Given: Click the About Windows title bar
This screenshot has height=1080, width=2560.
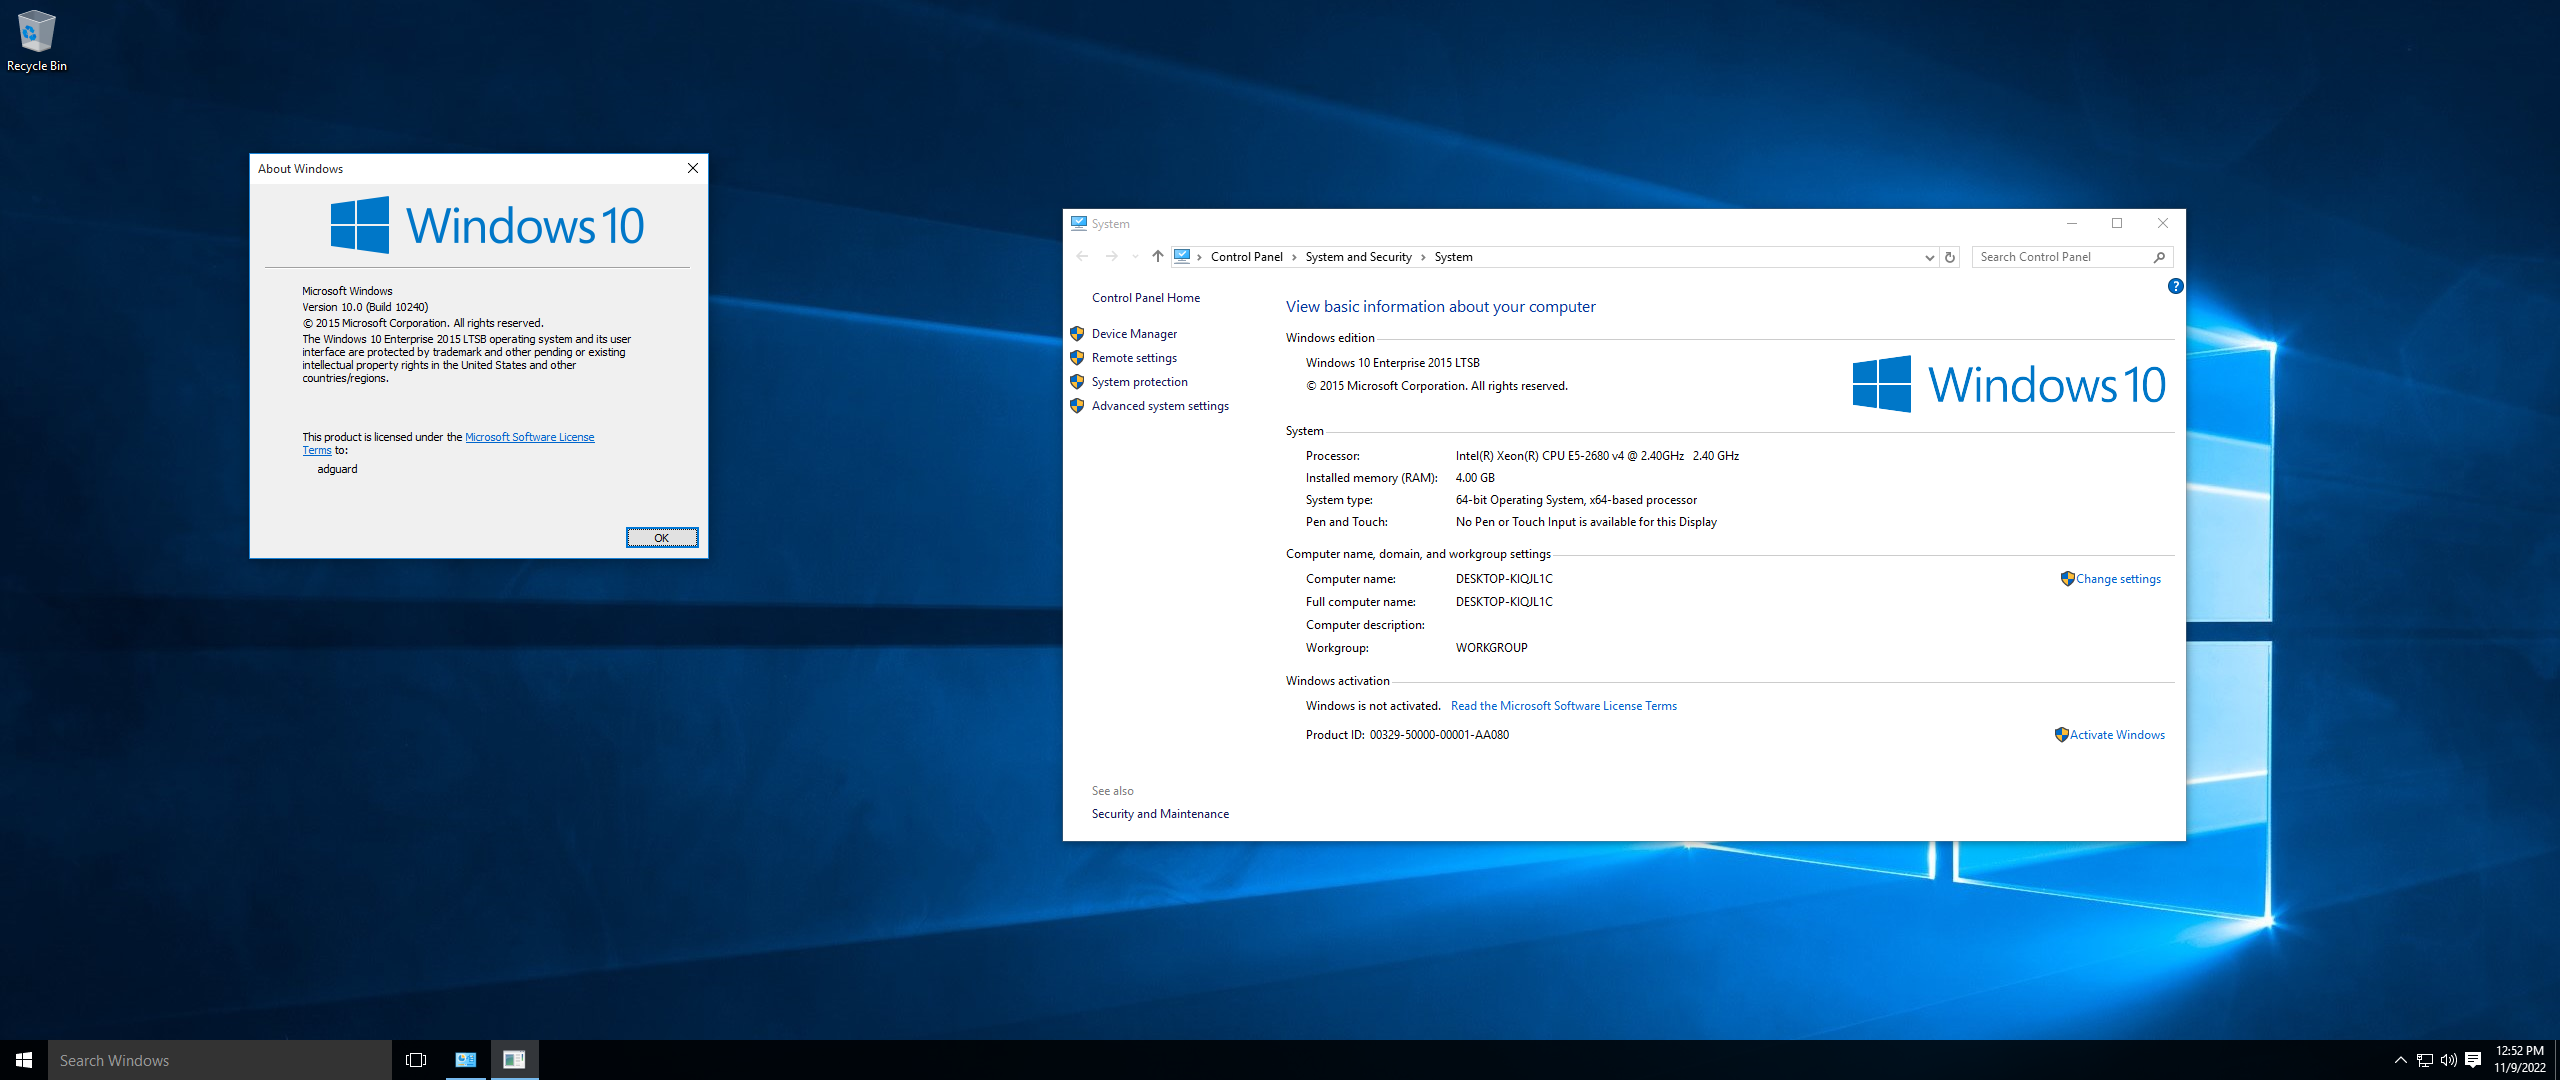Looking at the screenshot, I should tap(465, 168).
